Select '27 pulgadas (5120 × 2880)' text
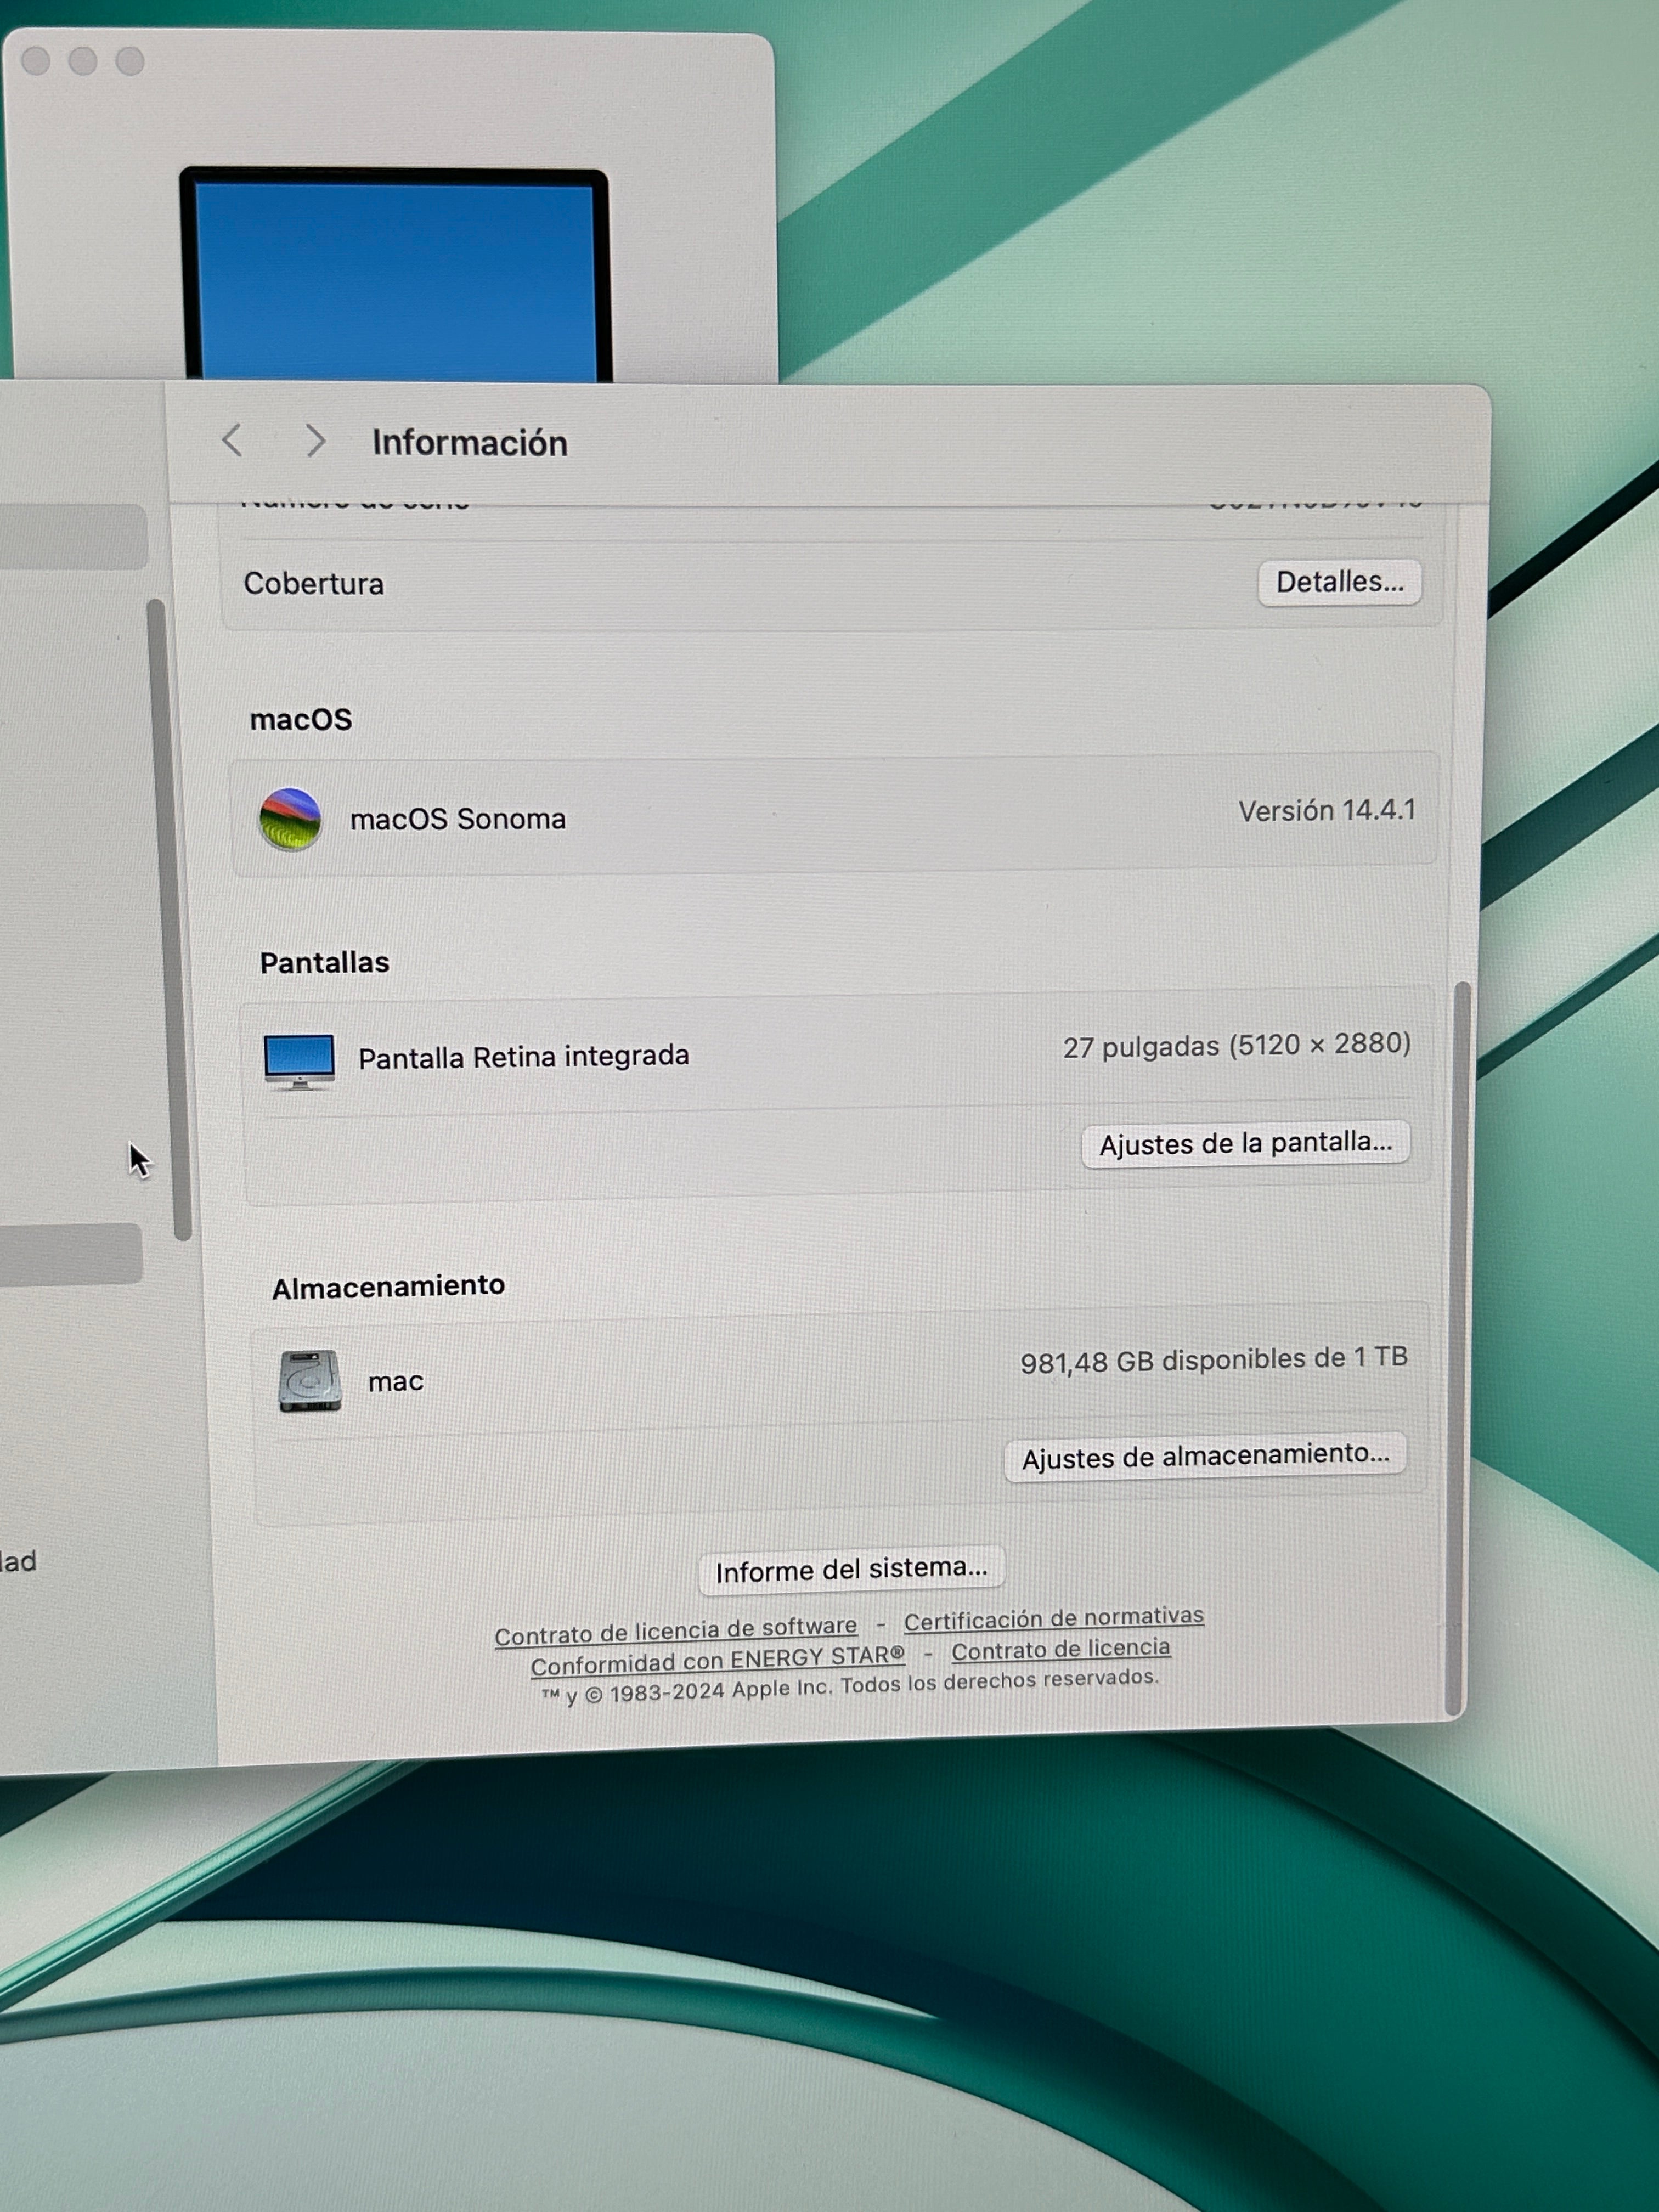 coord(1237,1046)
